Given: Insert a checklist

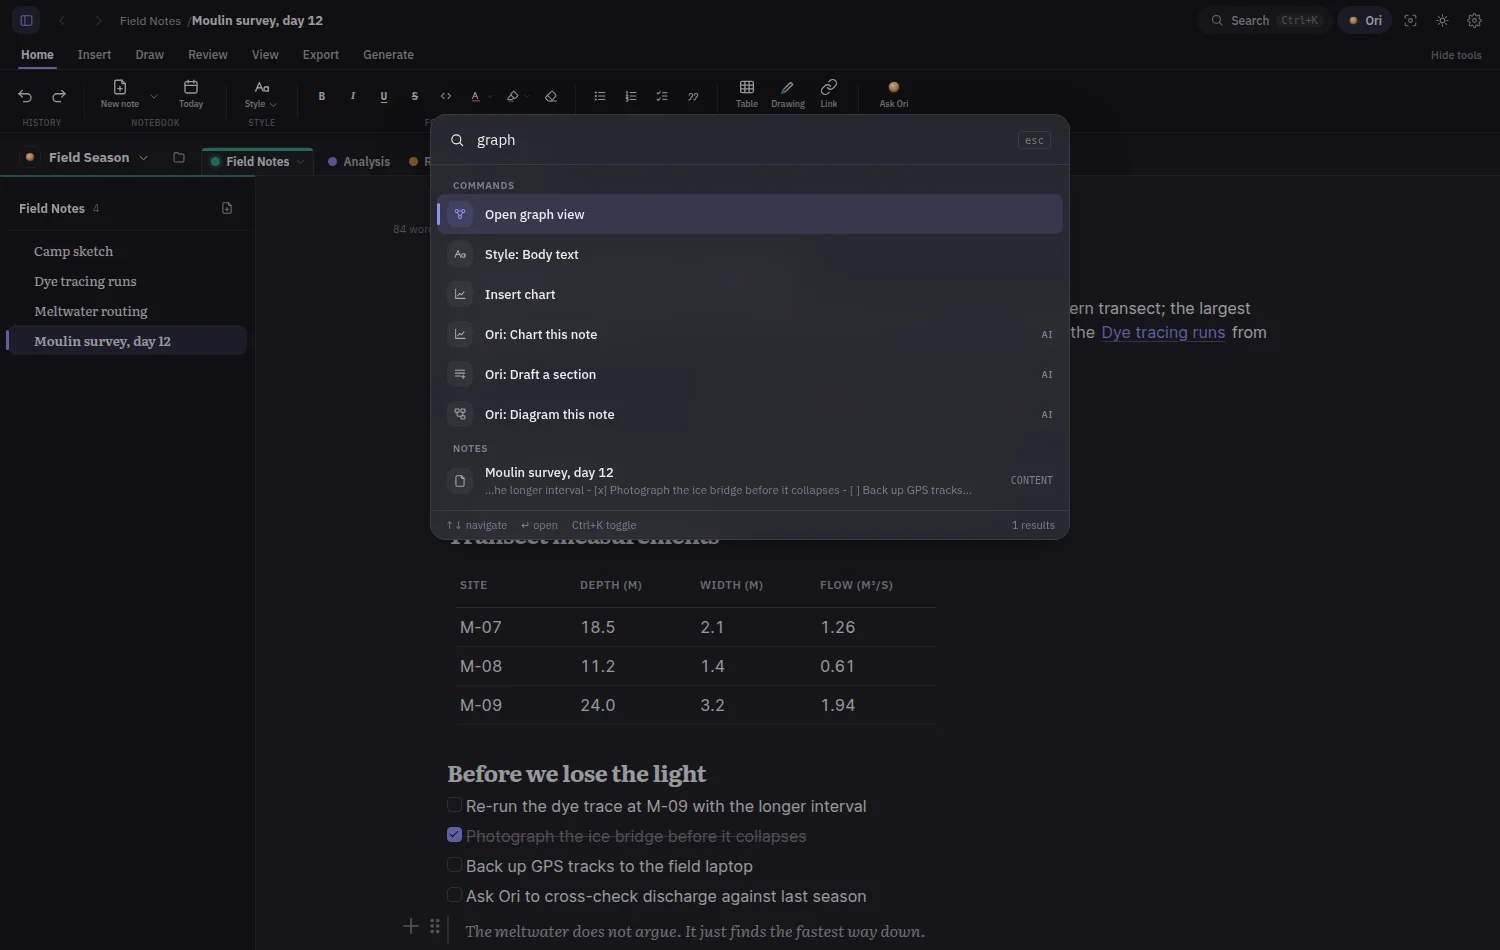Looking at the screenshot, I should (x=662, y=96).
